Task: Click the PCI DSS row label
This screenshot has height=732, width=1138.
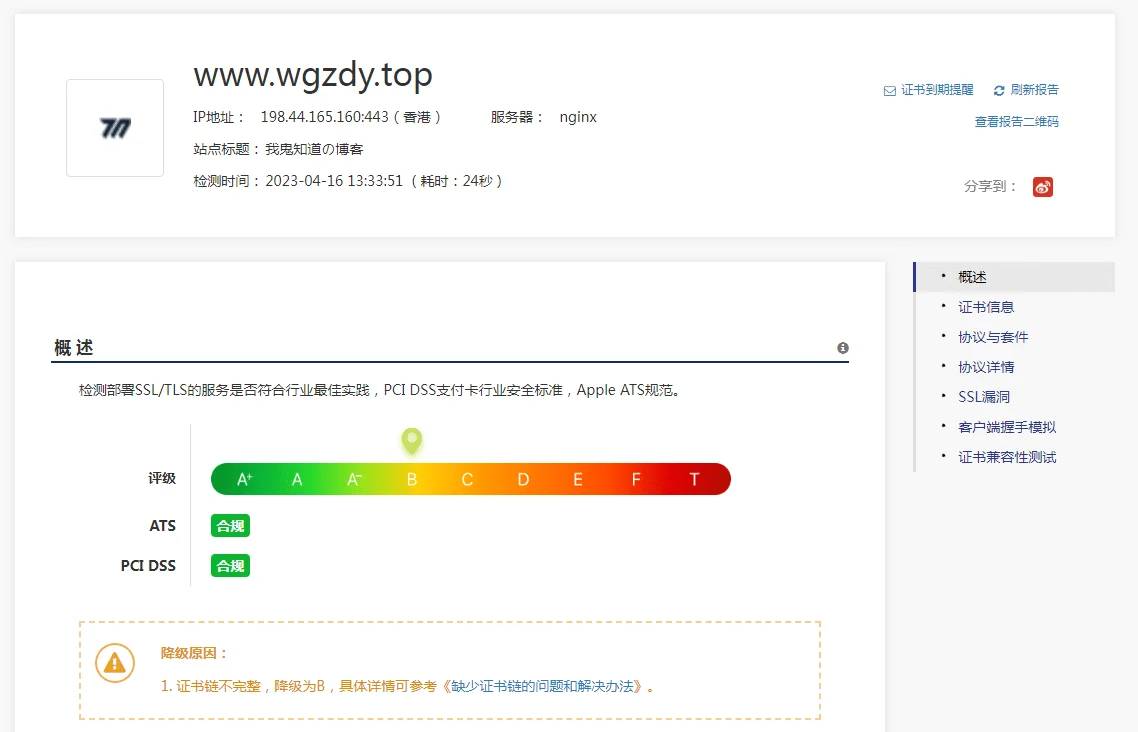Action: pyautogui.click(x=148, y=566)
